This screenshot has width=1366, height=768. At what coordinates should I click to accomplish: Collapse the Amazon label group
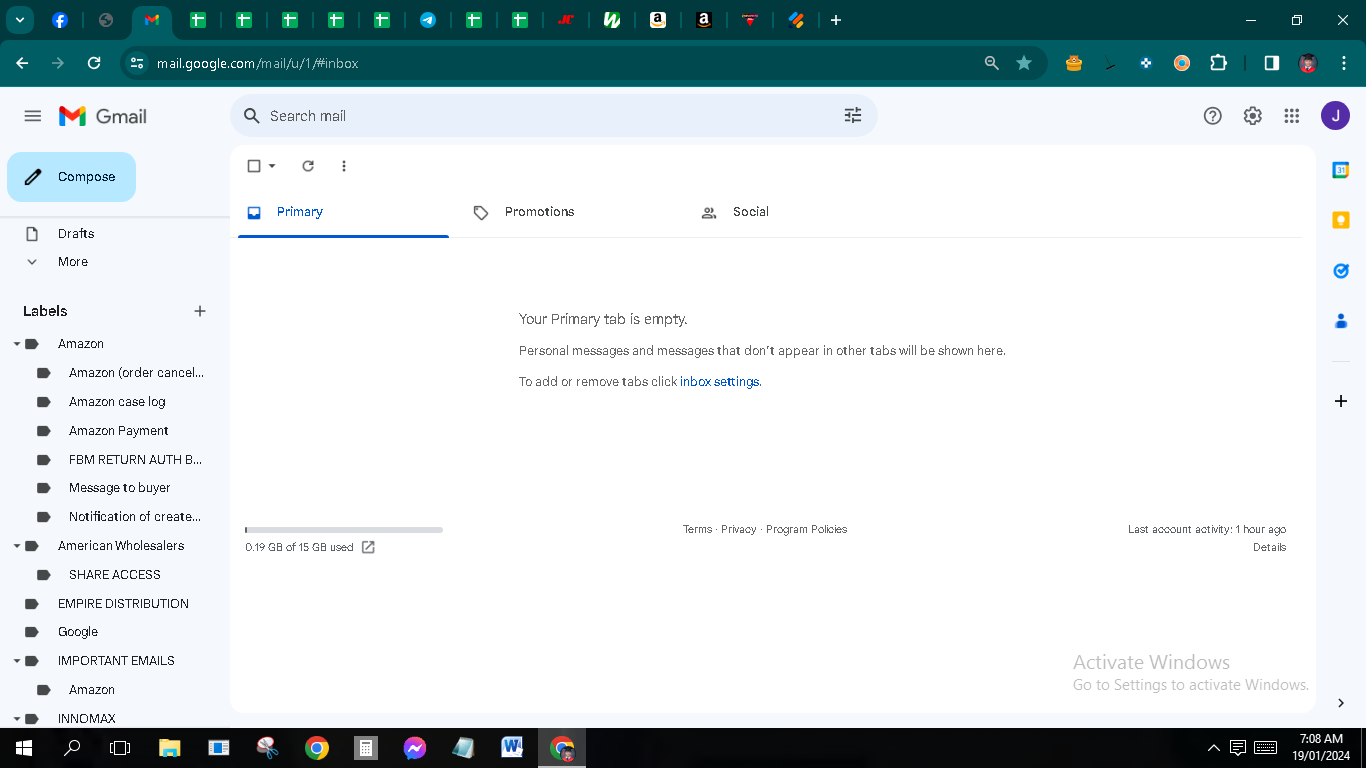click(x=17, y=344)
